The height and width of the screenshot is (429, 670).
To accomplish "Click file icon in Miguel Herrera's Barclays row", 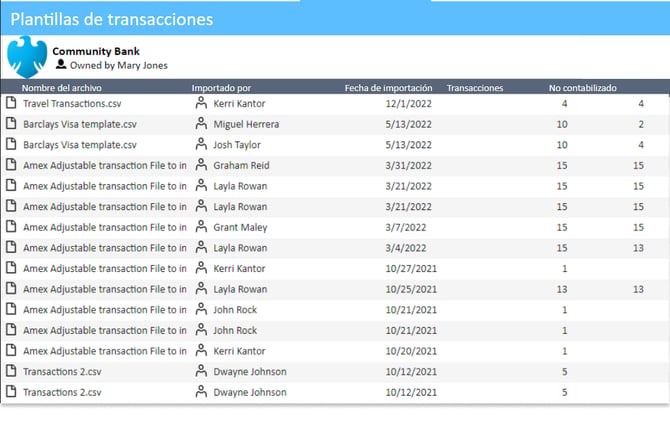I will 12,123.
